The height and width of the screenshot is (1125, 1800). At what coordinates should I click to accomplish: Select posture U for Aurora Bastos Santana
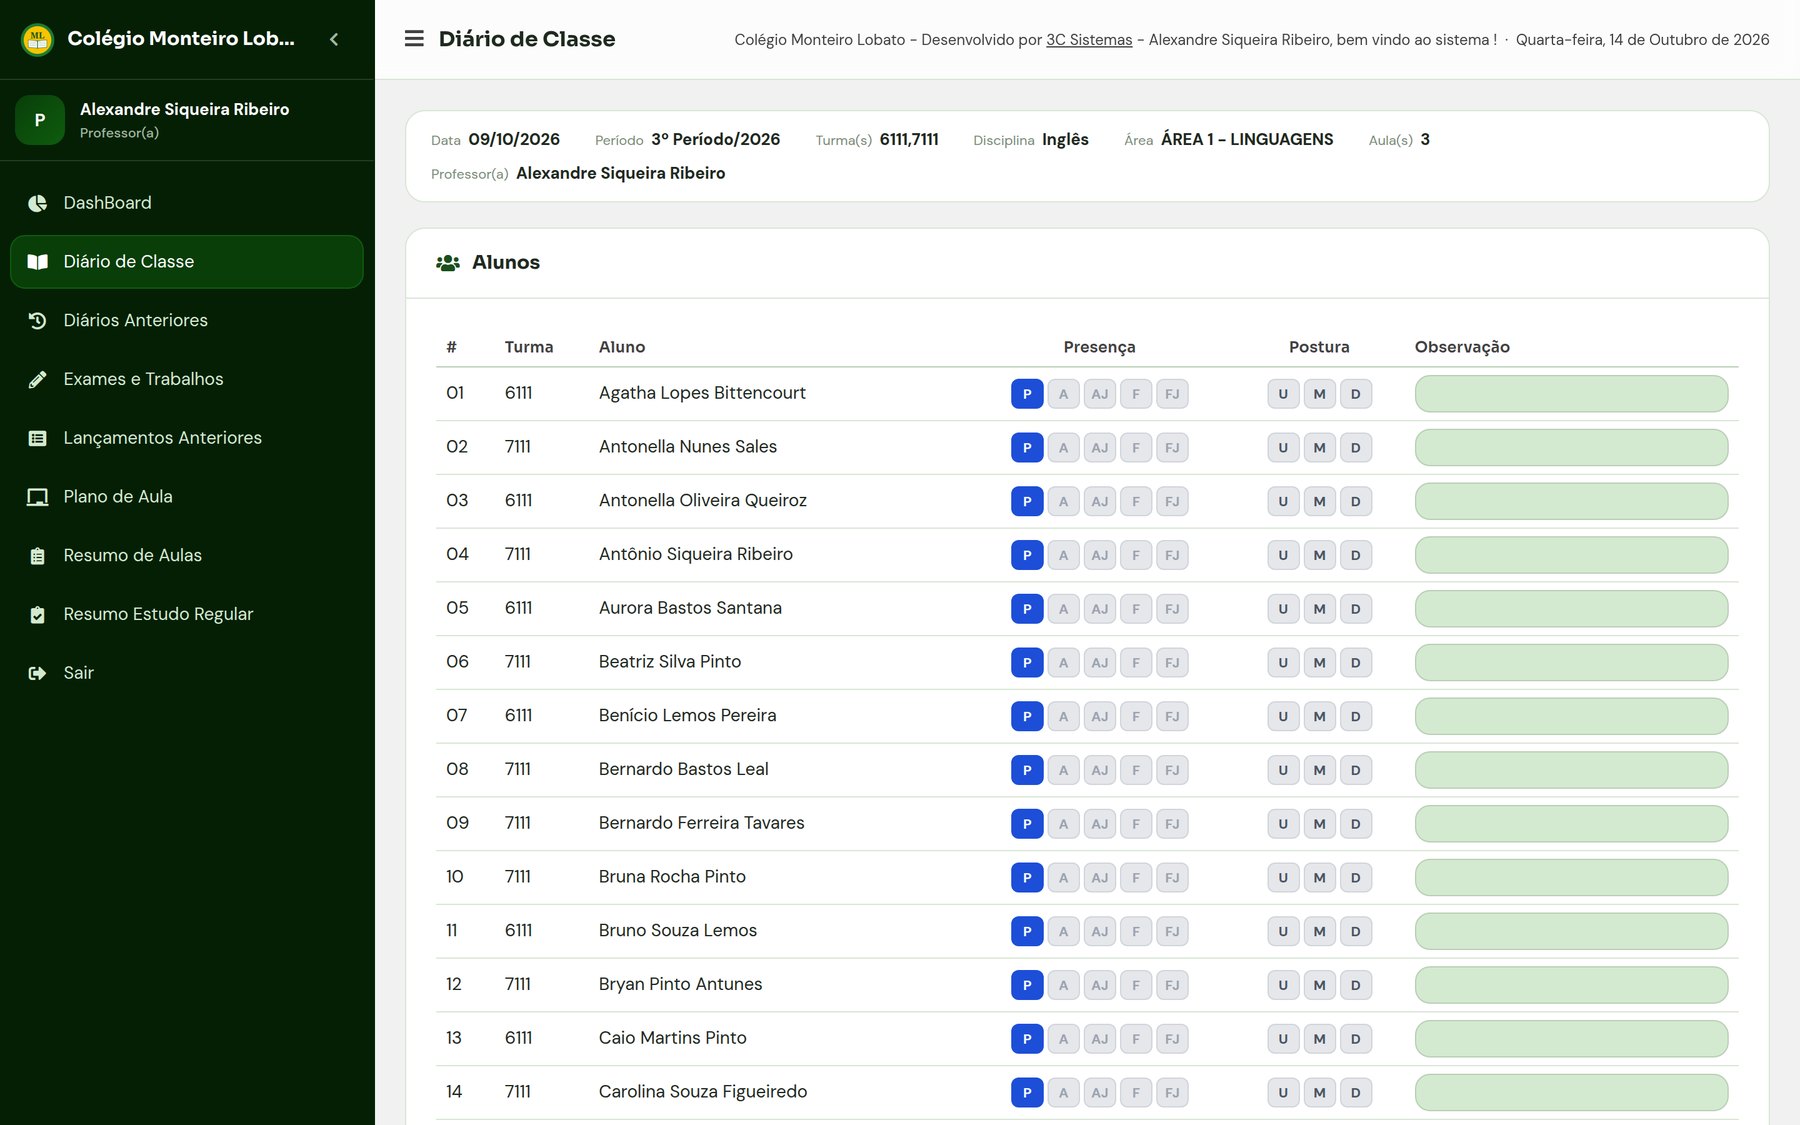1283,609
